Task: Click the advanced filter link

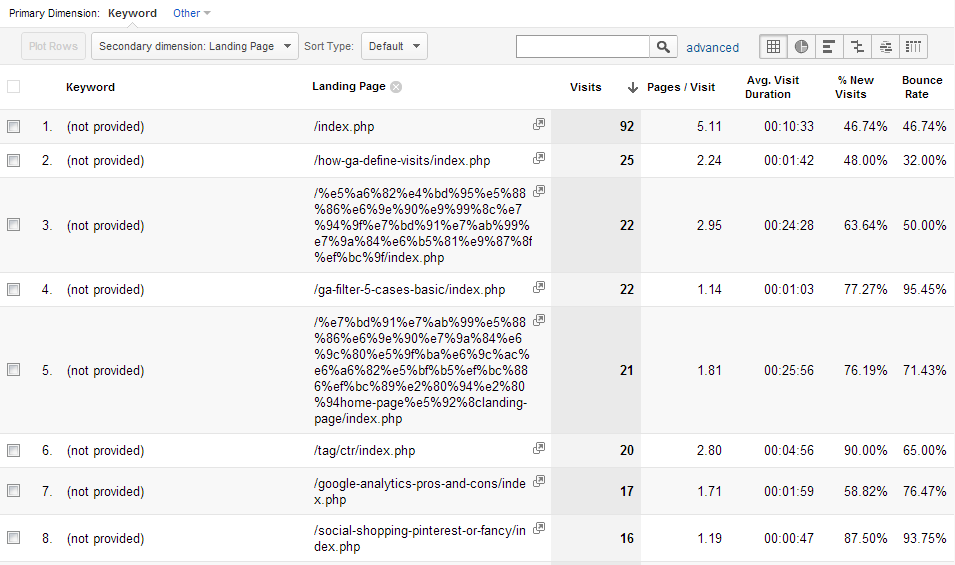Action: (x=712, y=47)
